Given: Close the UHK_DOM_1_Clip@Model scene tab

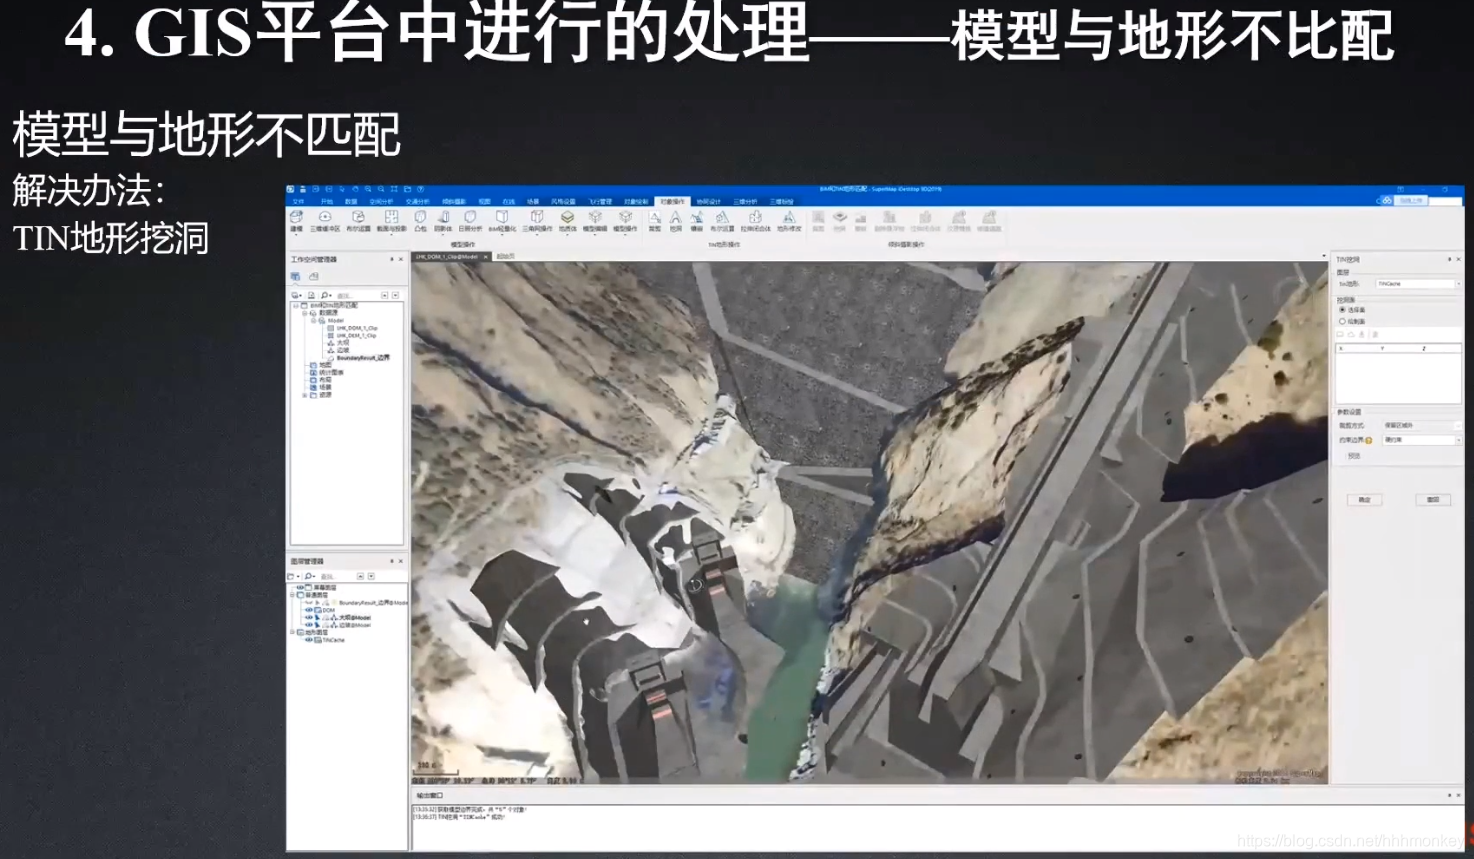Looking at the screenshot, I should pos(485,256).
